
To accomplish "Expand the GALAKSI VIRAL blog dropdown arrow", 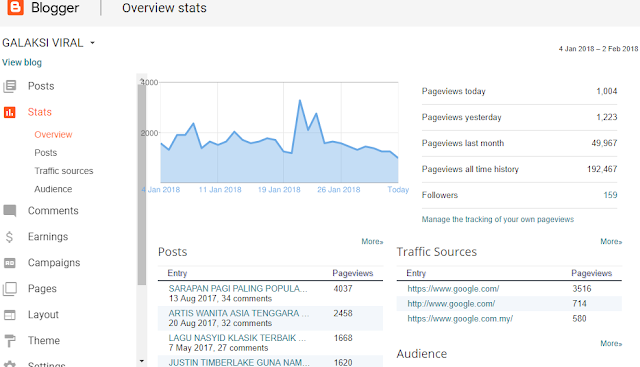I will tap(93, 43).
